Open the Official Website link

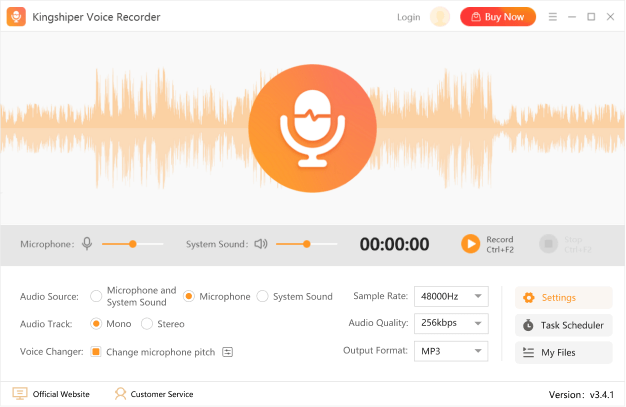51,394
